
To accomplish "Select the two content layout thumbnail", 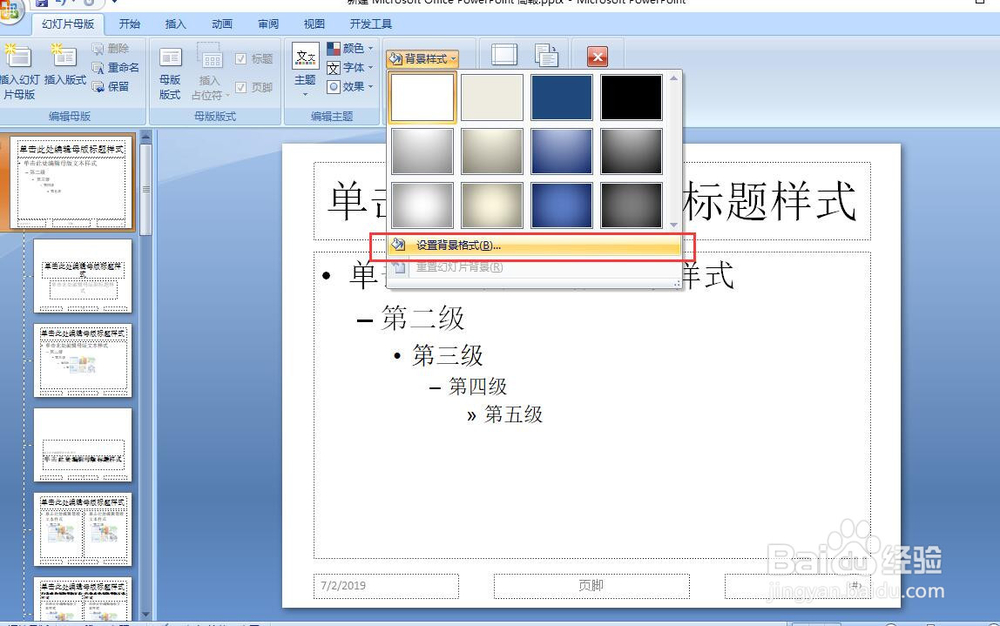I will [x=83, y=529].
